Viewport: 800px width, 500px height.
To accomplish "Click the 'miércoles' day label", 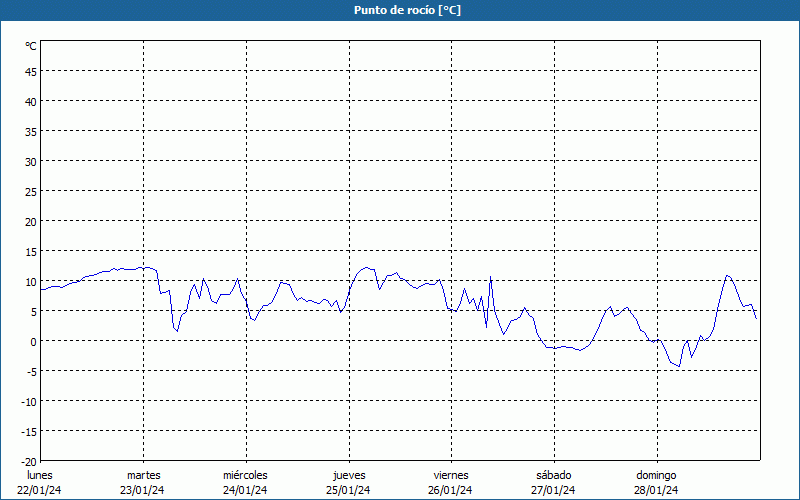I will click(x=245, y=475).
